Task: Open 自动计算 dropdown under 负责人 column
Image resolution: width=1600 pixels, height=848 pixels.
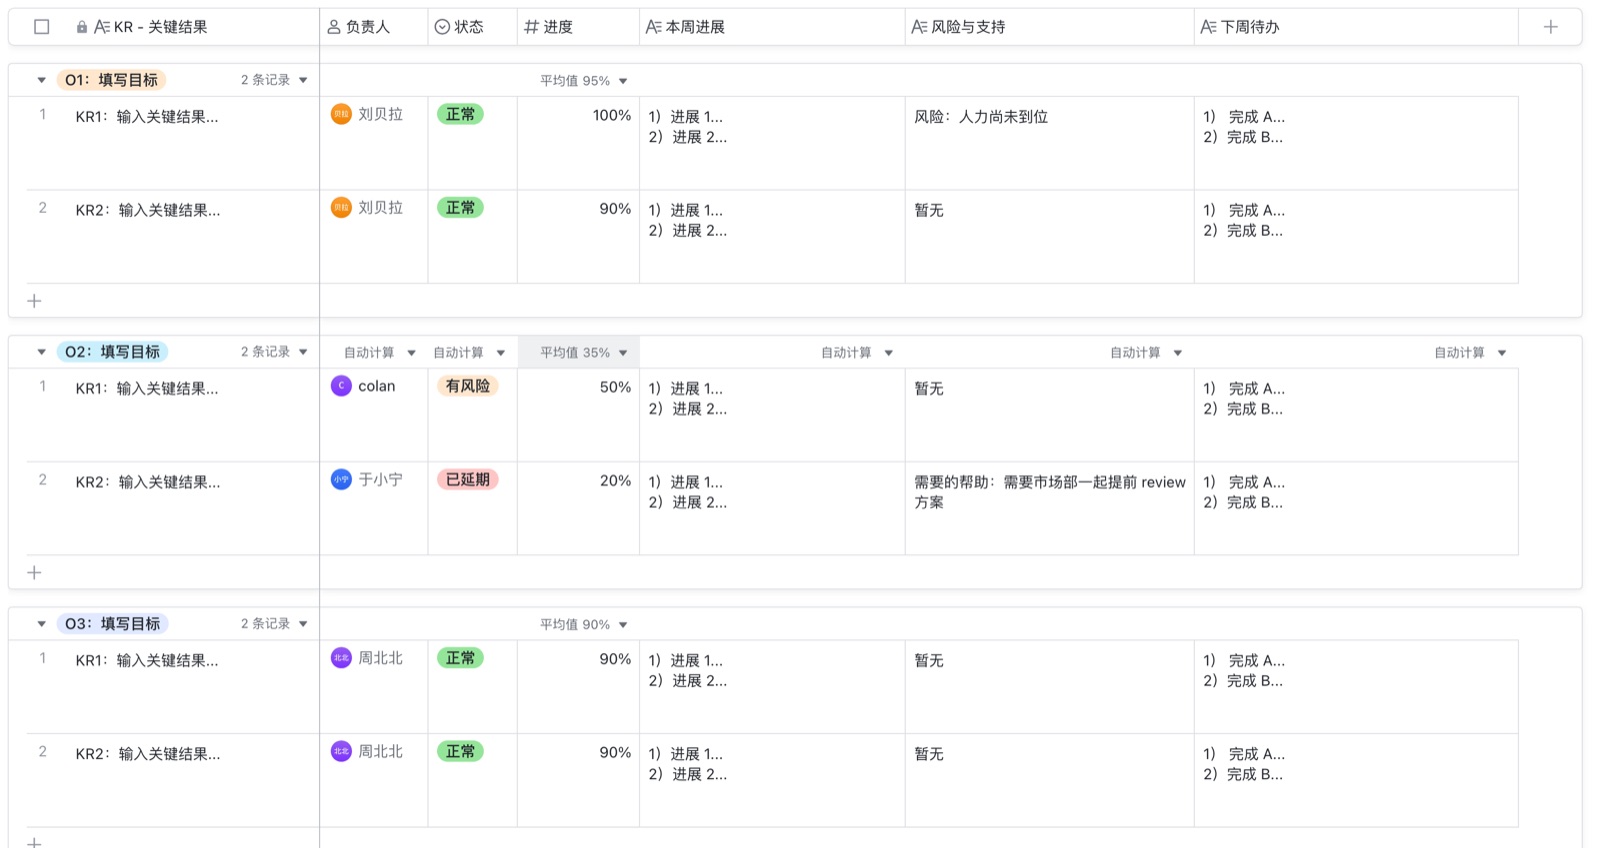Action: 379,353
